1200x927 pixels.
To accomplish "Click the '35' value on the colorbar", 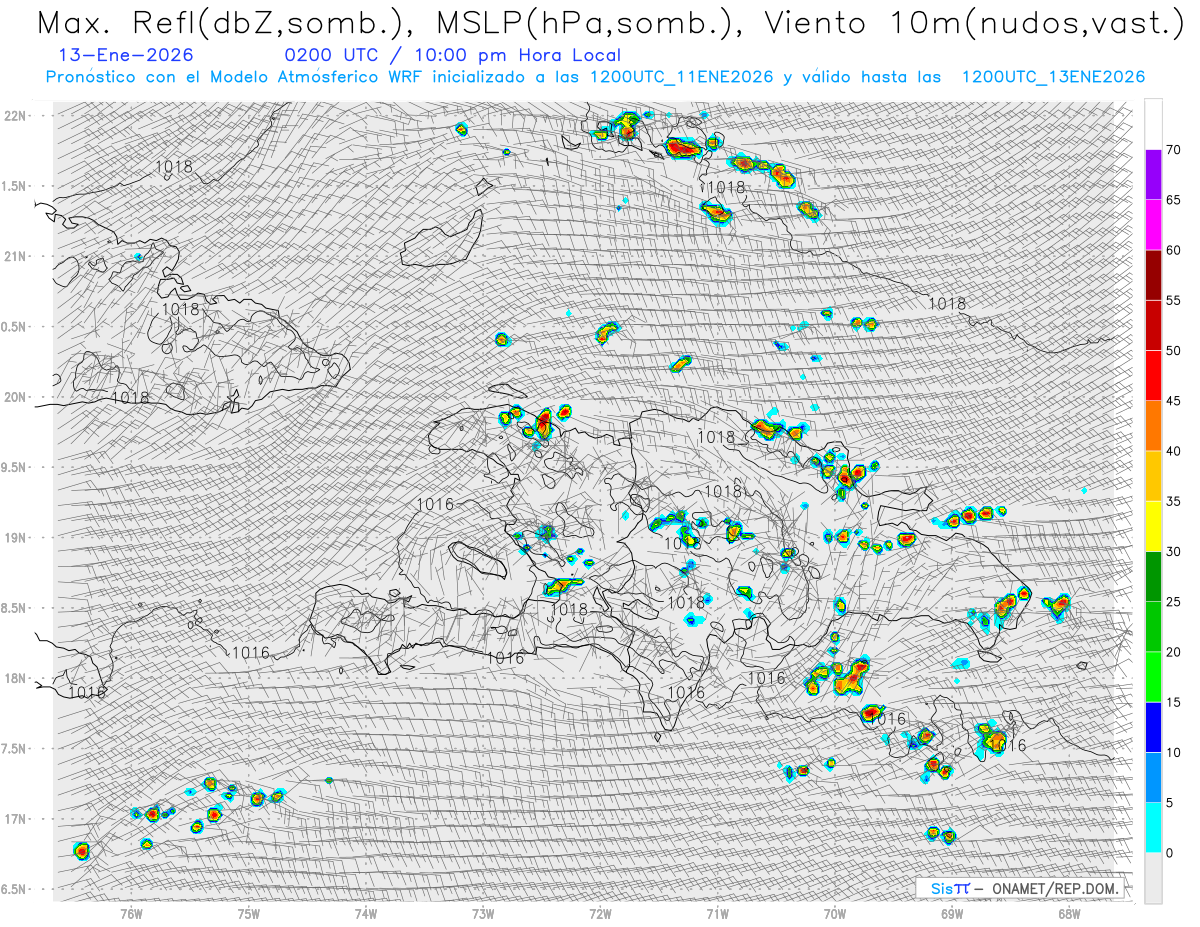I will tap(1174, 501).
